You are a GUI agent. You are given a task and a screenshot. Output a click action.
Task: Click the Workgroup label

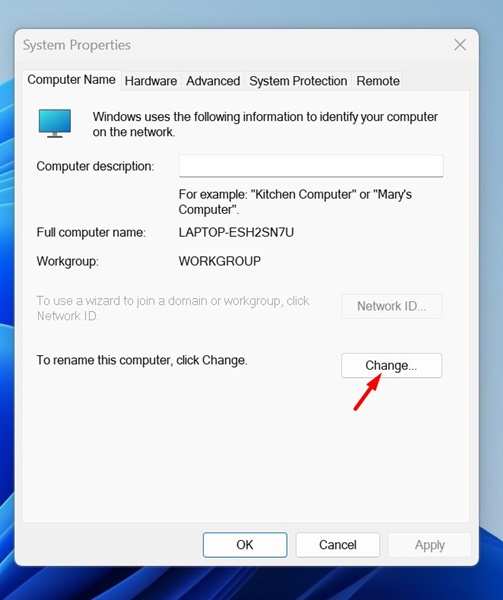point(67,261)
